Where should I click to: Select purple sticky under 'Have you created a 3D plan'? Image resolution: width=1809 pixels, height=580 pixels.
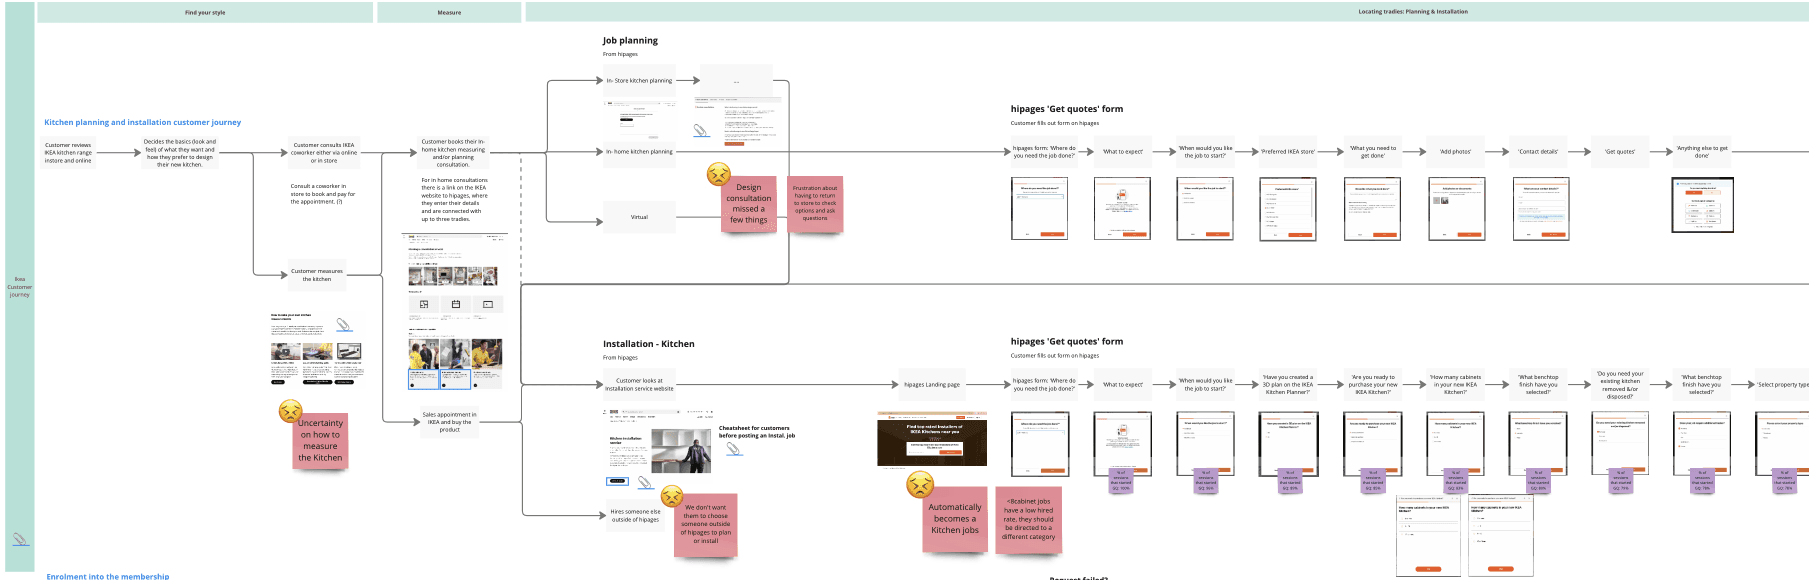pos(1290,481)
